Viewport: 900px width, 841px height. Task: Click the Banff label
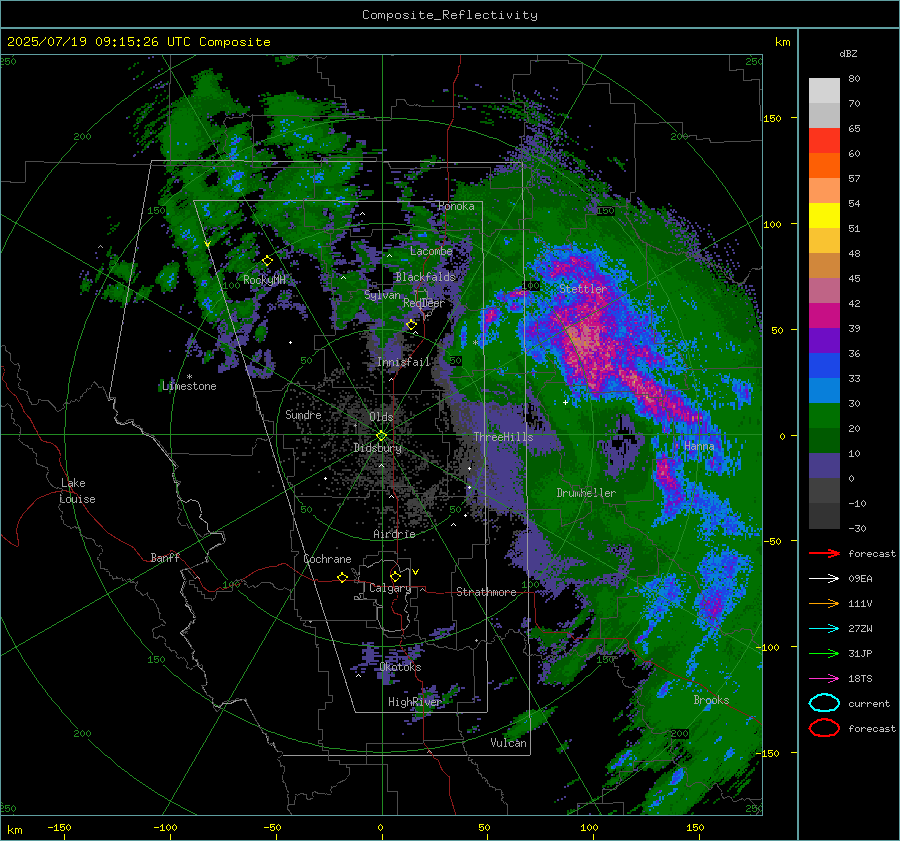pyautogui.click(x=165, y=557)
